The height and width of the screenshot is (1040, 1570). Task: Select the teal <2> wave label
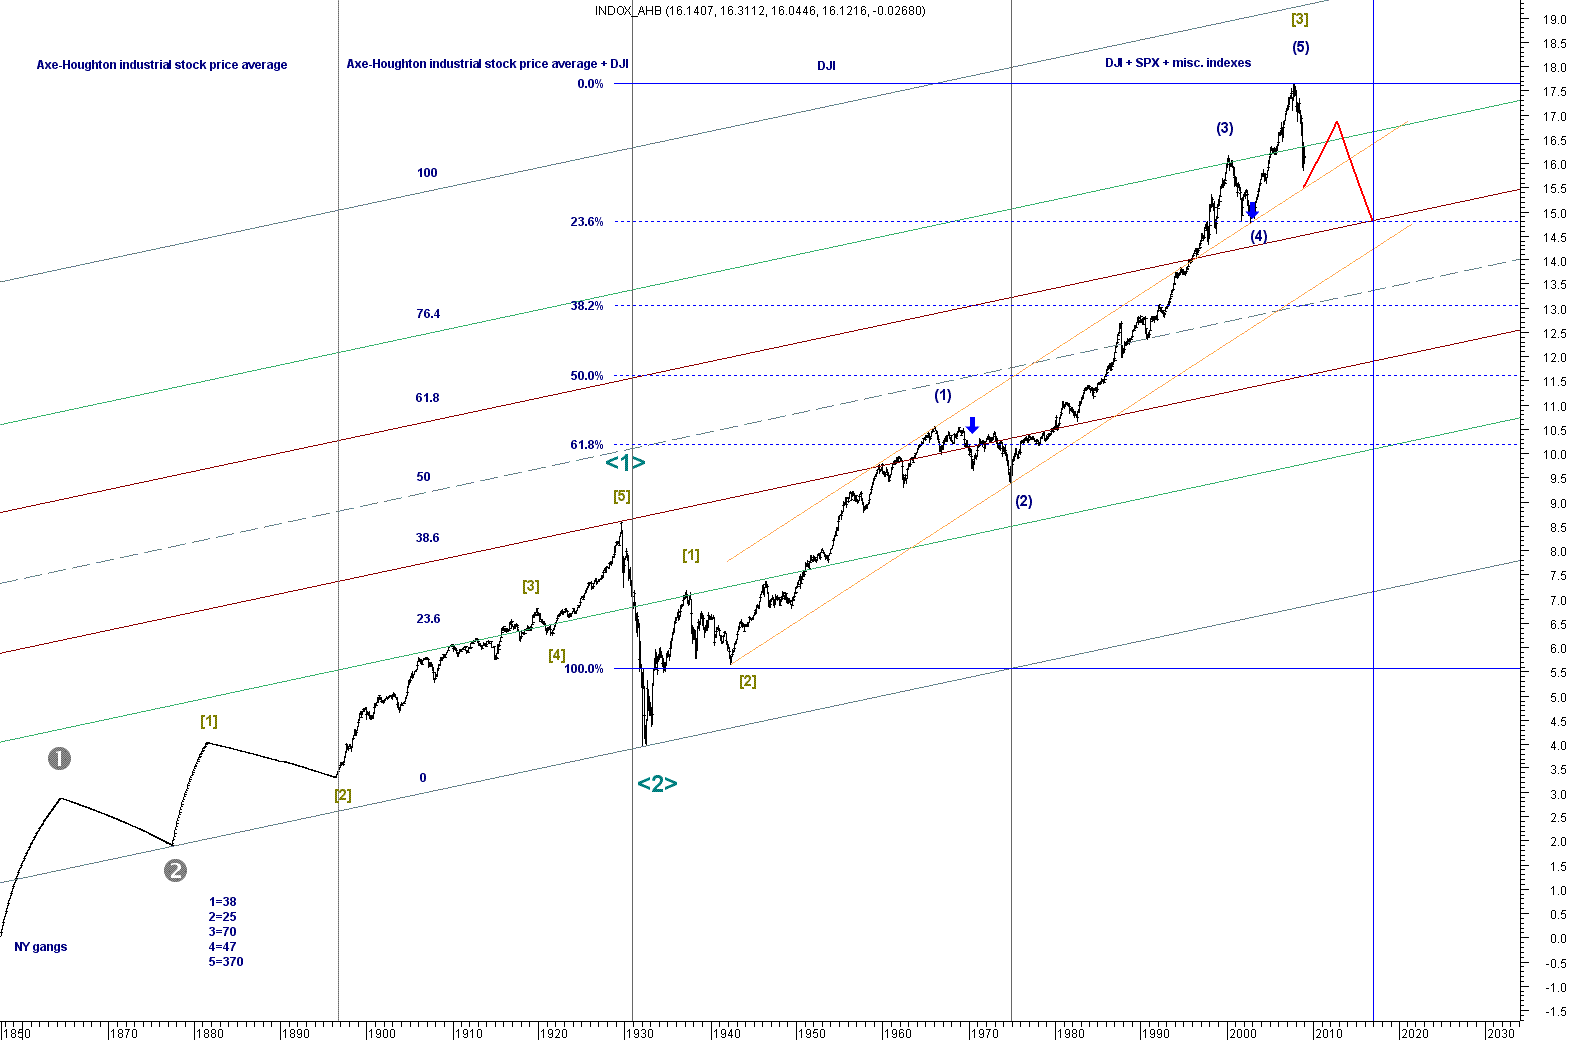(x=657, y=783)
